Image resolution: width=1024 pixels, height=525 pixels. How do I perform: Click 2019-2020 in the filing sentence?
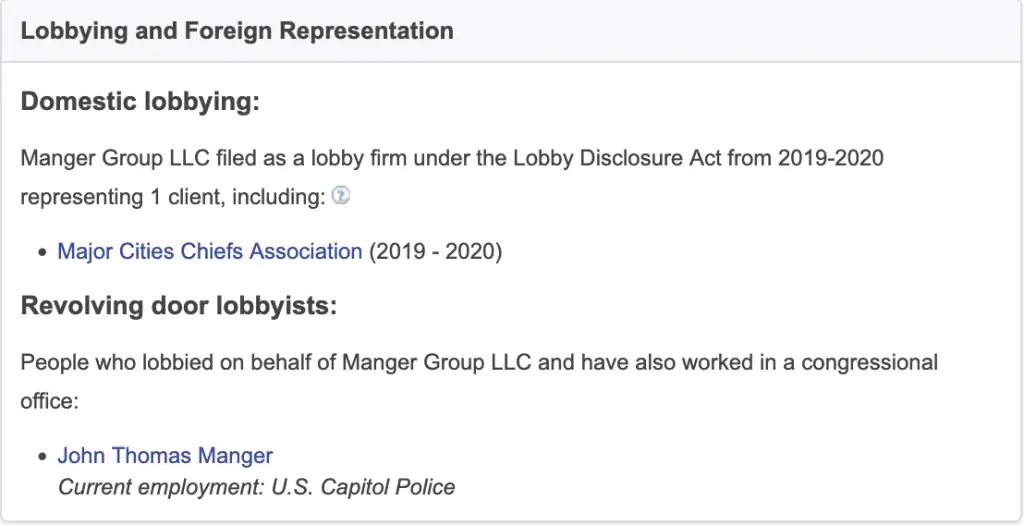coord(830,159)
